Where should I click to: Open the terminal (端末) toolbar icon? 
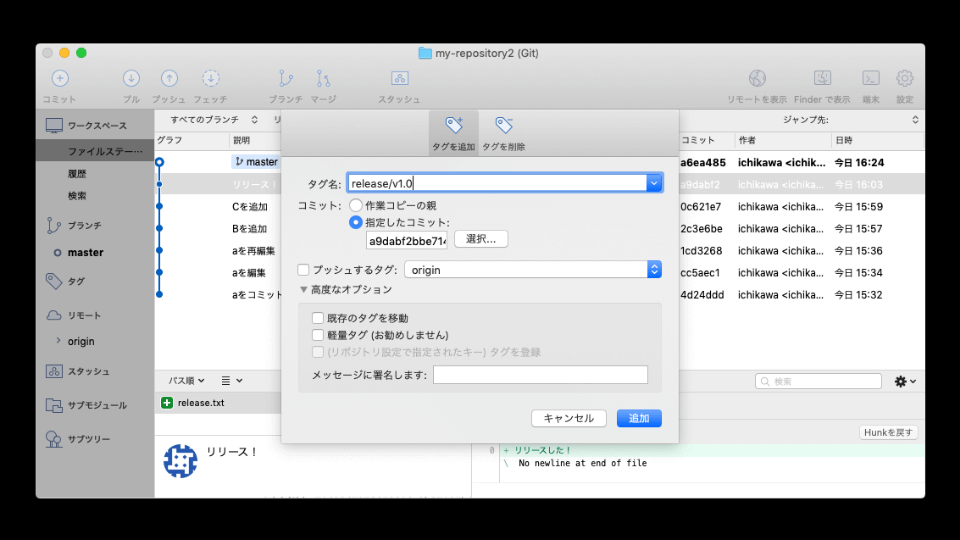point(871,78)
